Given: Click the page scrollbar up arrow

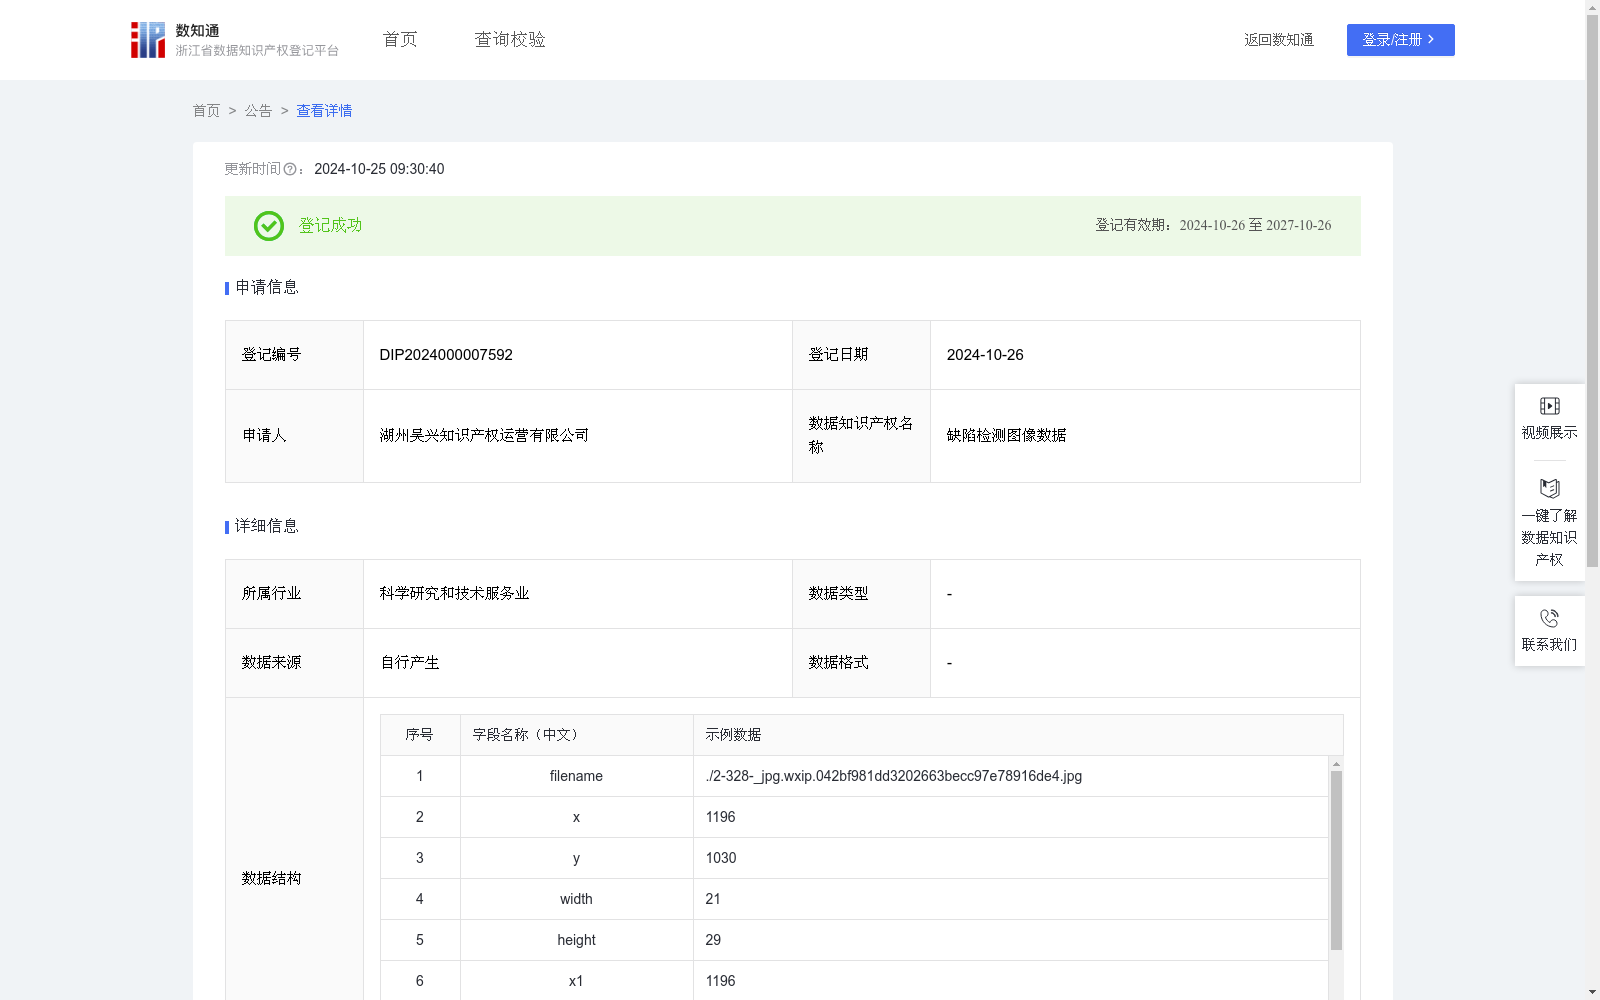Looking at the screenshot, I should click(1592, 7).
